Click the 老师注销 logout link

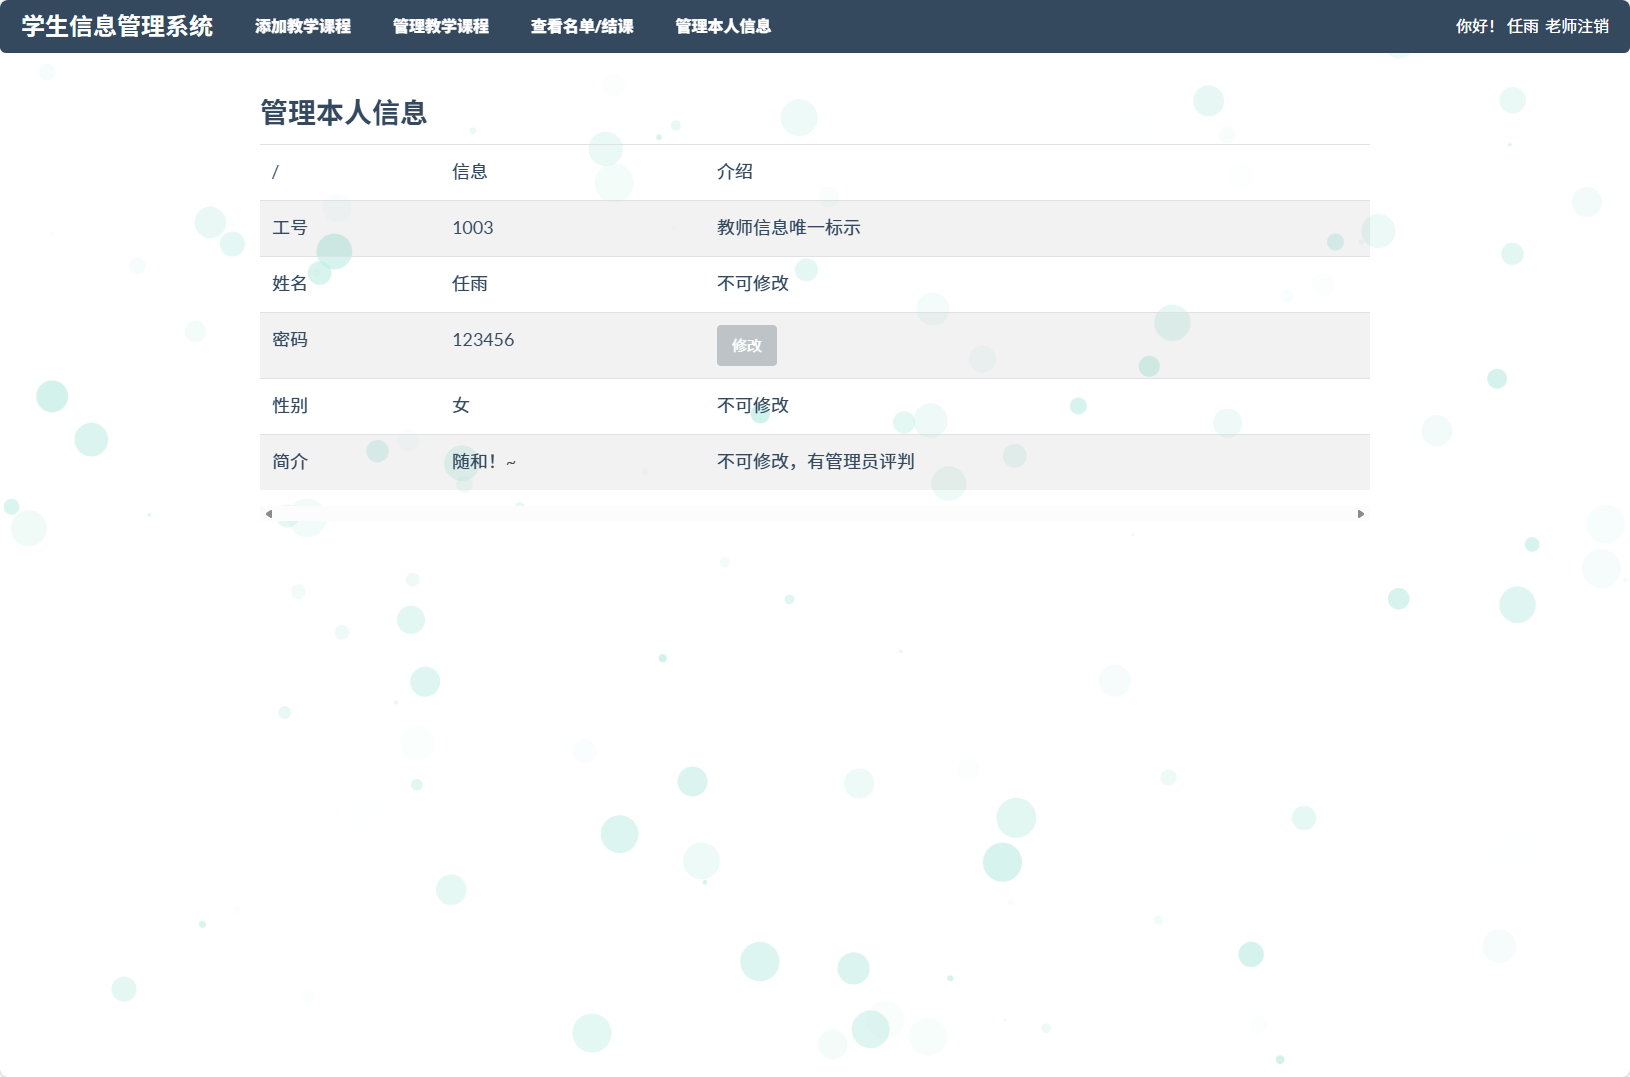[1578, 26]
